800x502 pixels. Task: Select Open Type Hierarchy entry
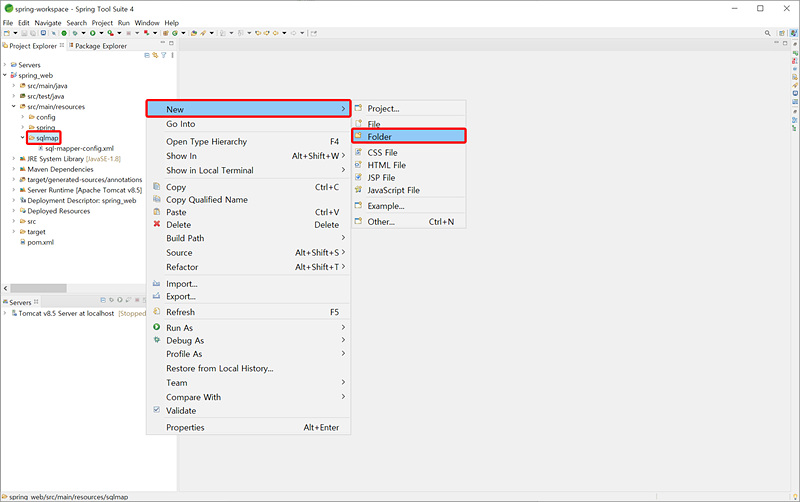tap(248, 141)
